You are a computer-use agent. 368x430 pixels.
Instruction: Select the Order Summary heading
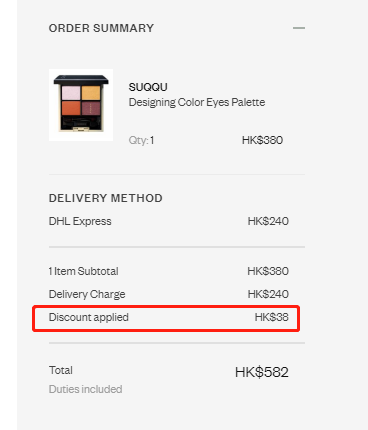tap(101, 28)
